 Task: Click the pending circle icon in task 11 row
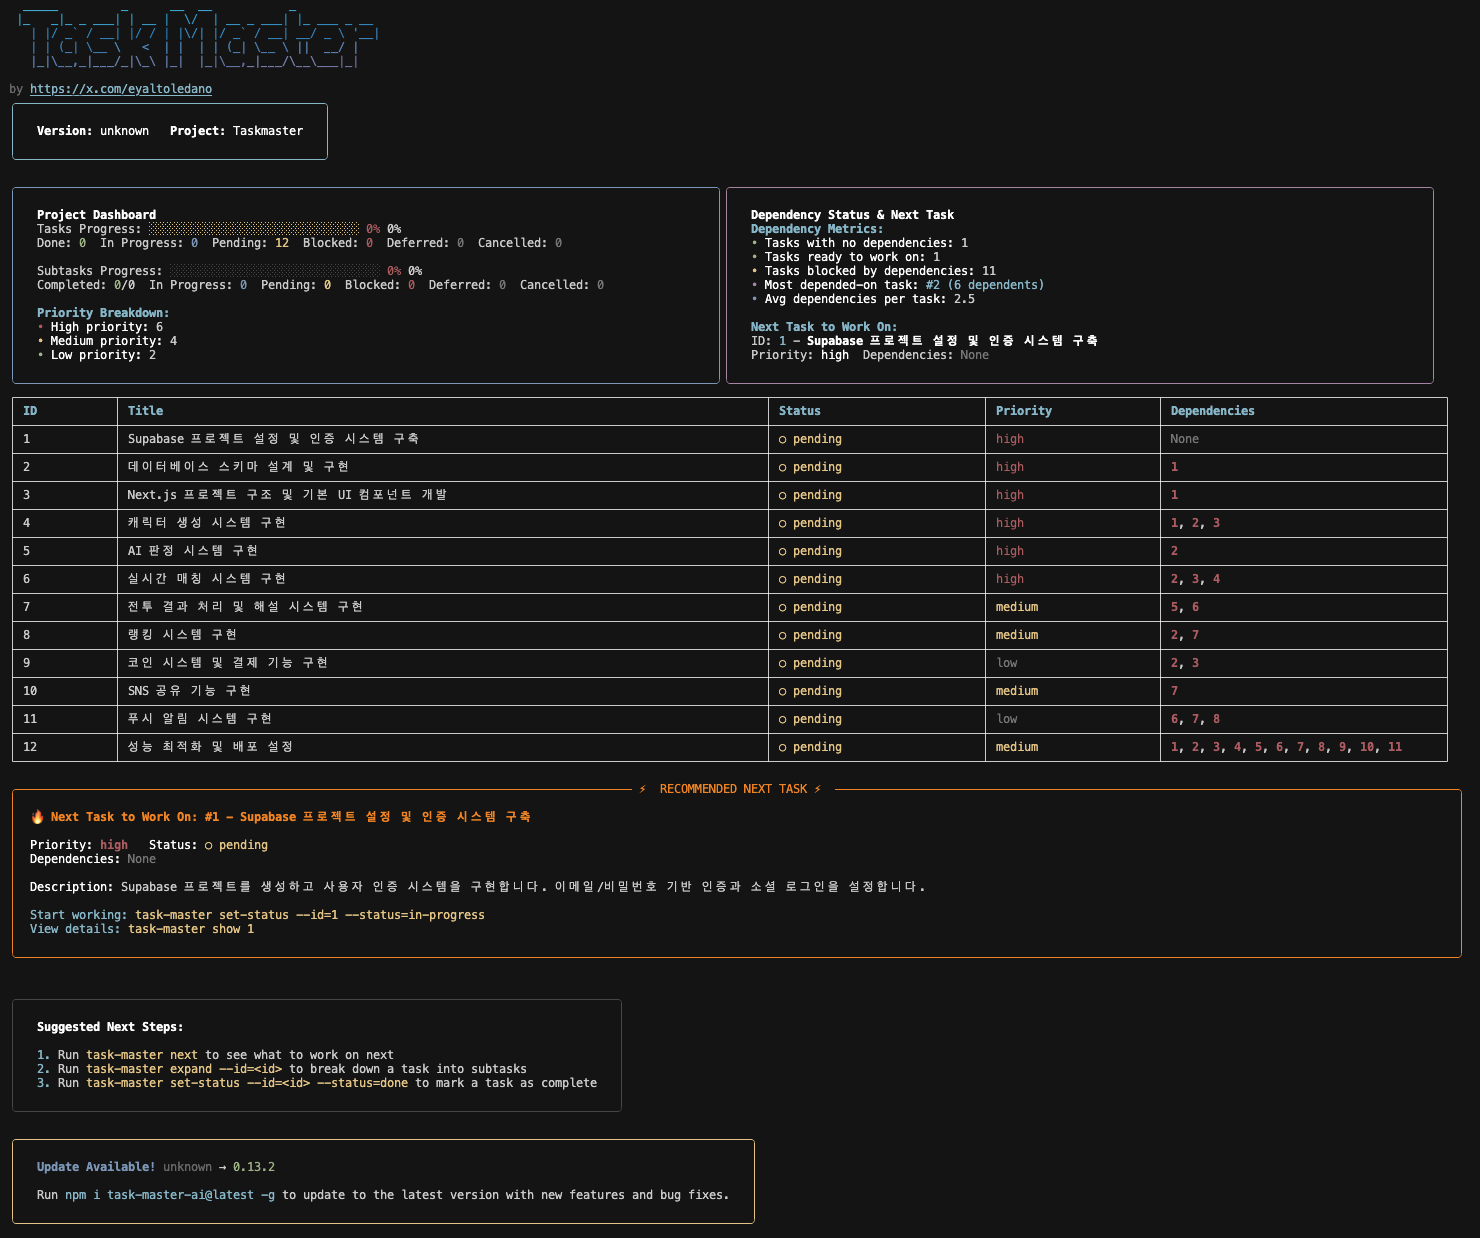[x=783, y=719]
